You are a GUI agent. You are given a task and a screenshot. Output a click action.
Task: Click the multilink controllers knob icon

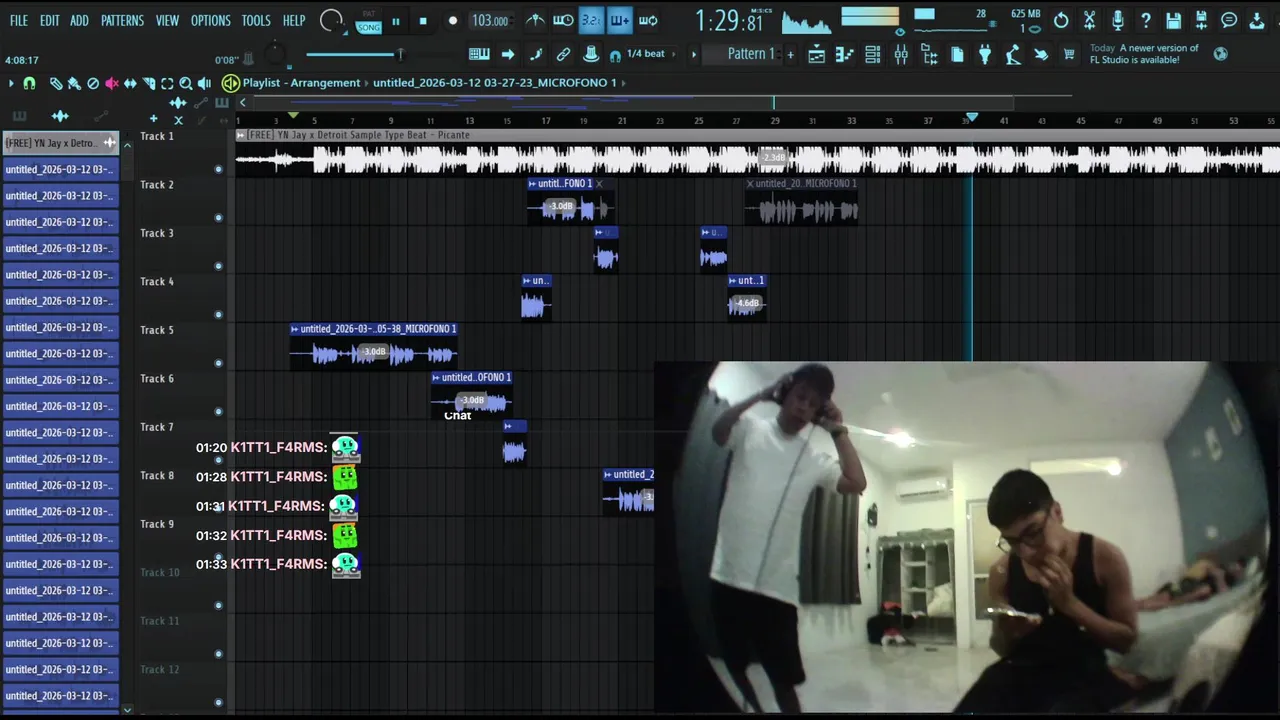pyautogui.click(x=591, y=54)
